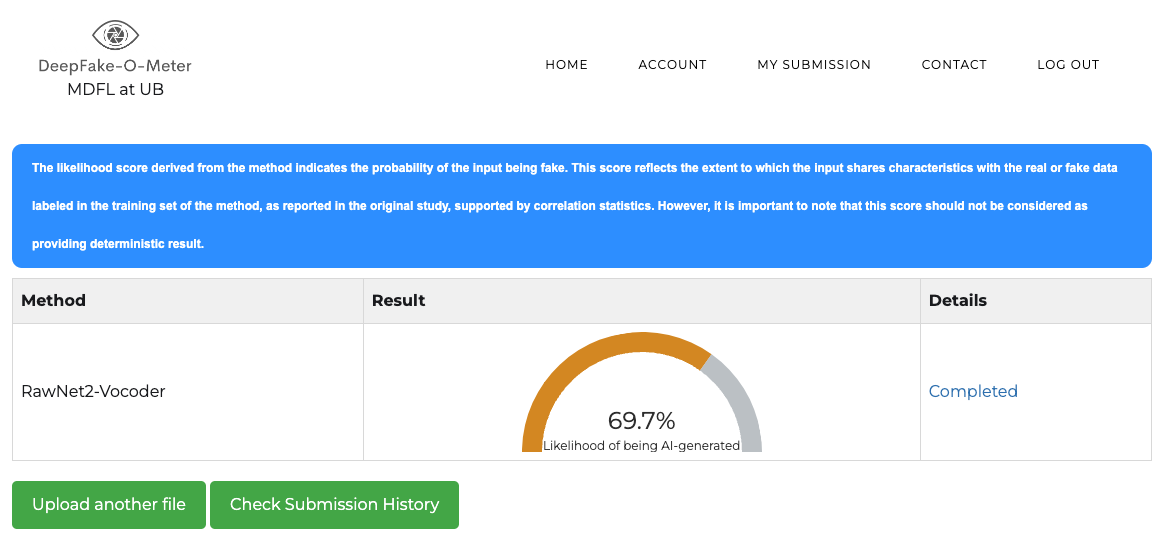The height and width of the screenshot is (558, 1164).
Task: Select LOG OUT in the navigation bar
Action: click(x=1068, y=65)
